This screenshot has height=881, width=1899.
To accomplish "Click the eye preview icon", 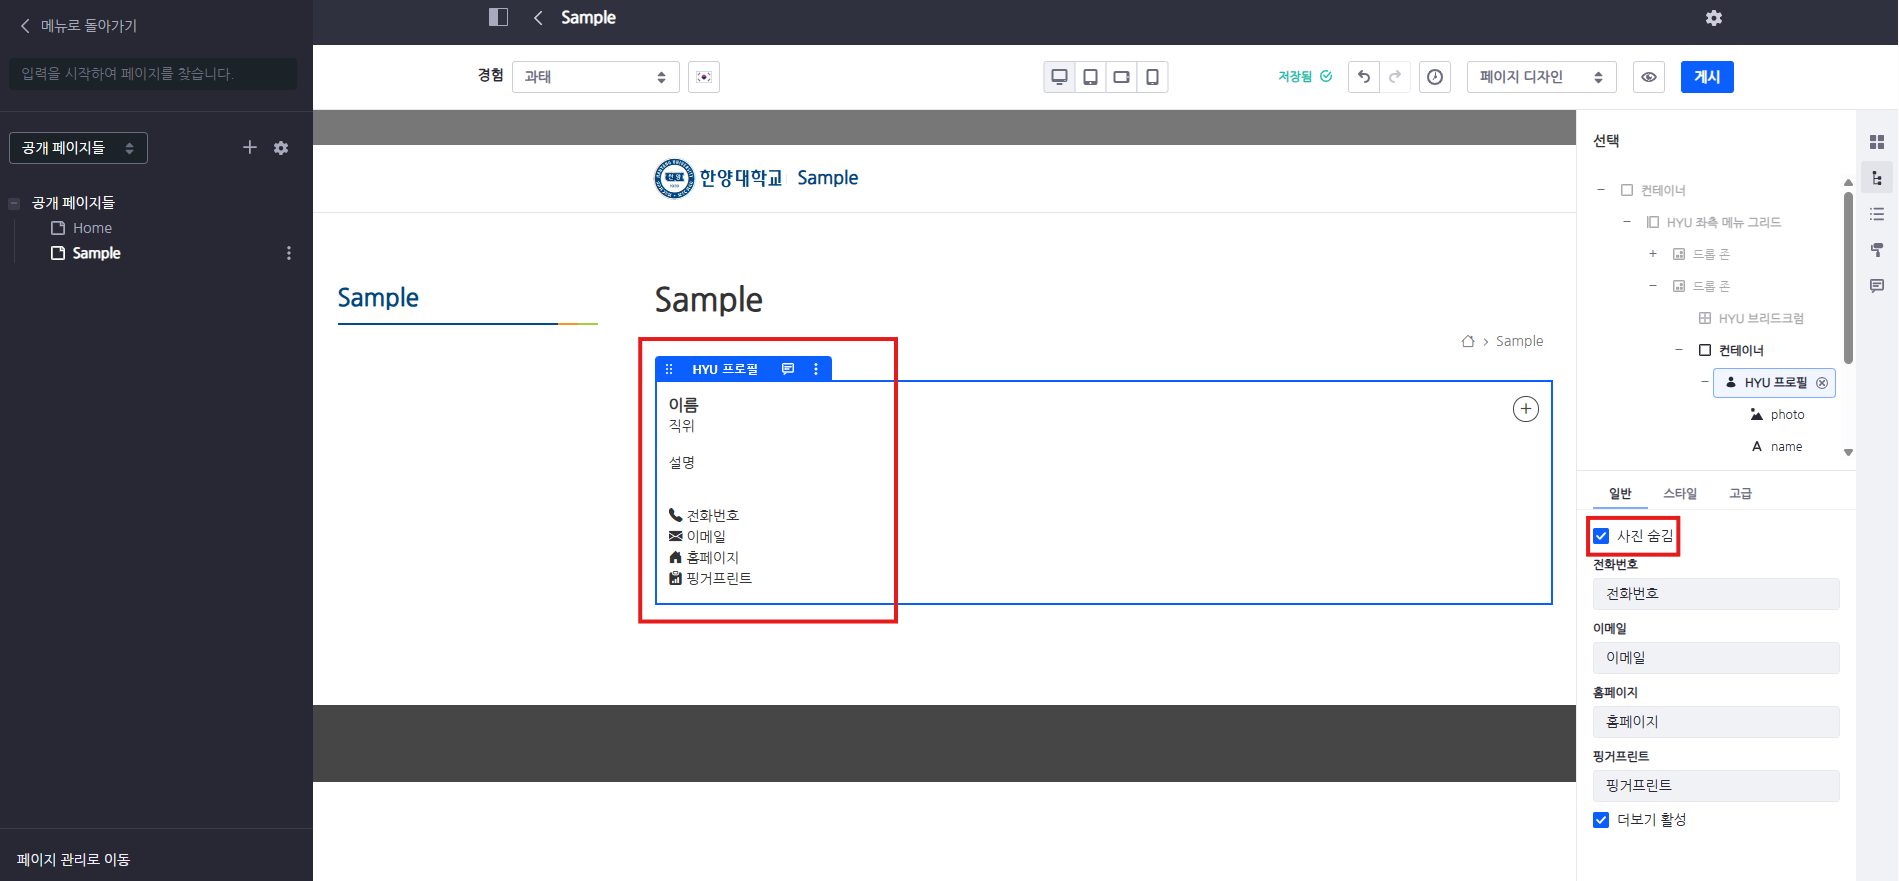I will (x=1649, y=77).
